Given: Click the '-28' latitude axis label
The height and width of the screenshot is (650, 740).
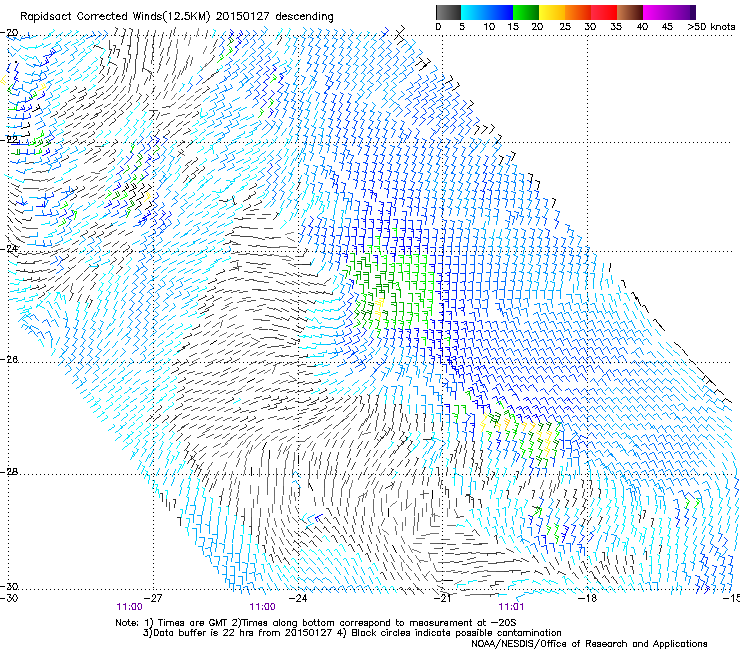Looking at the screenshot, I should click(10, 472).
